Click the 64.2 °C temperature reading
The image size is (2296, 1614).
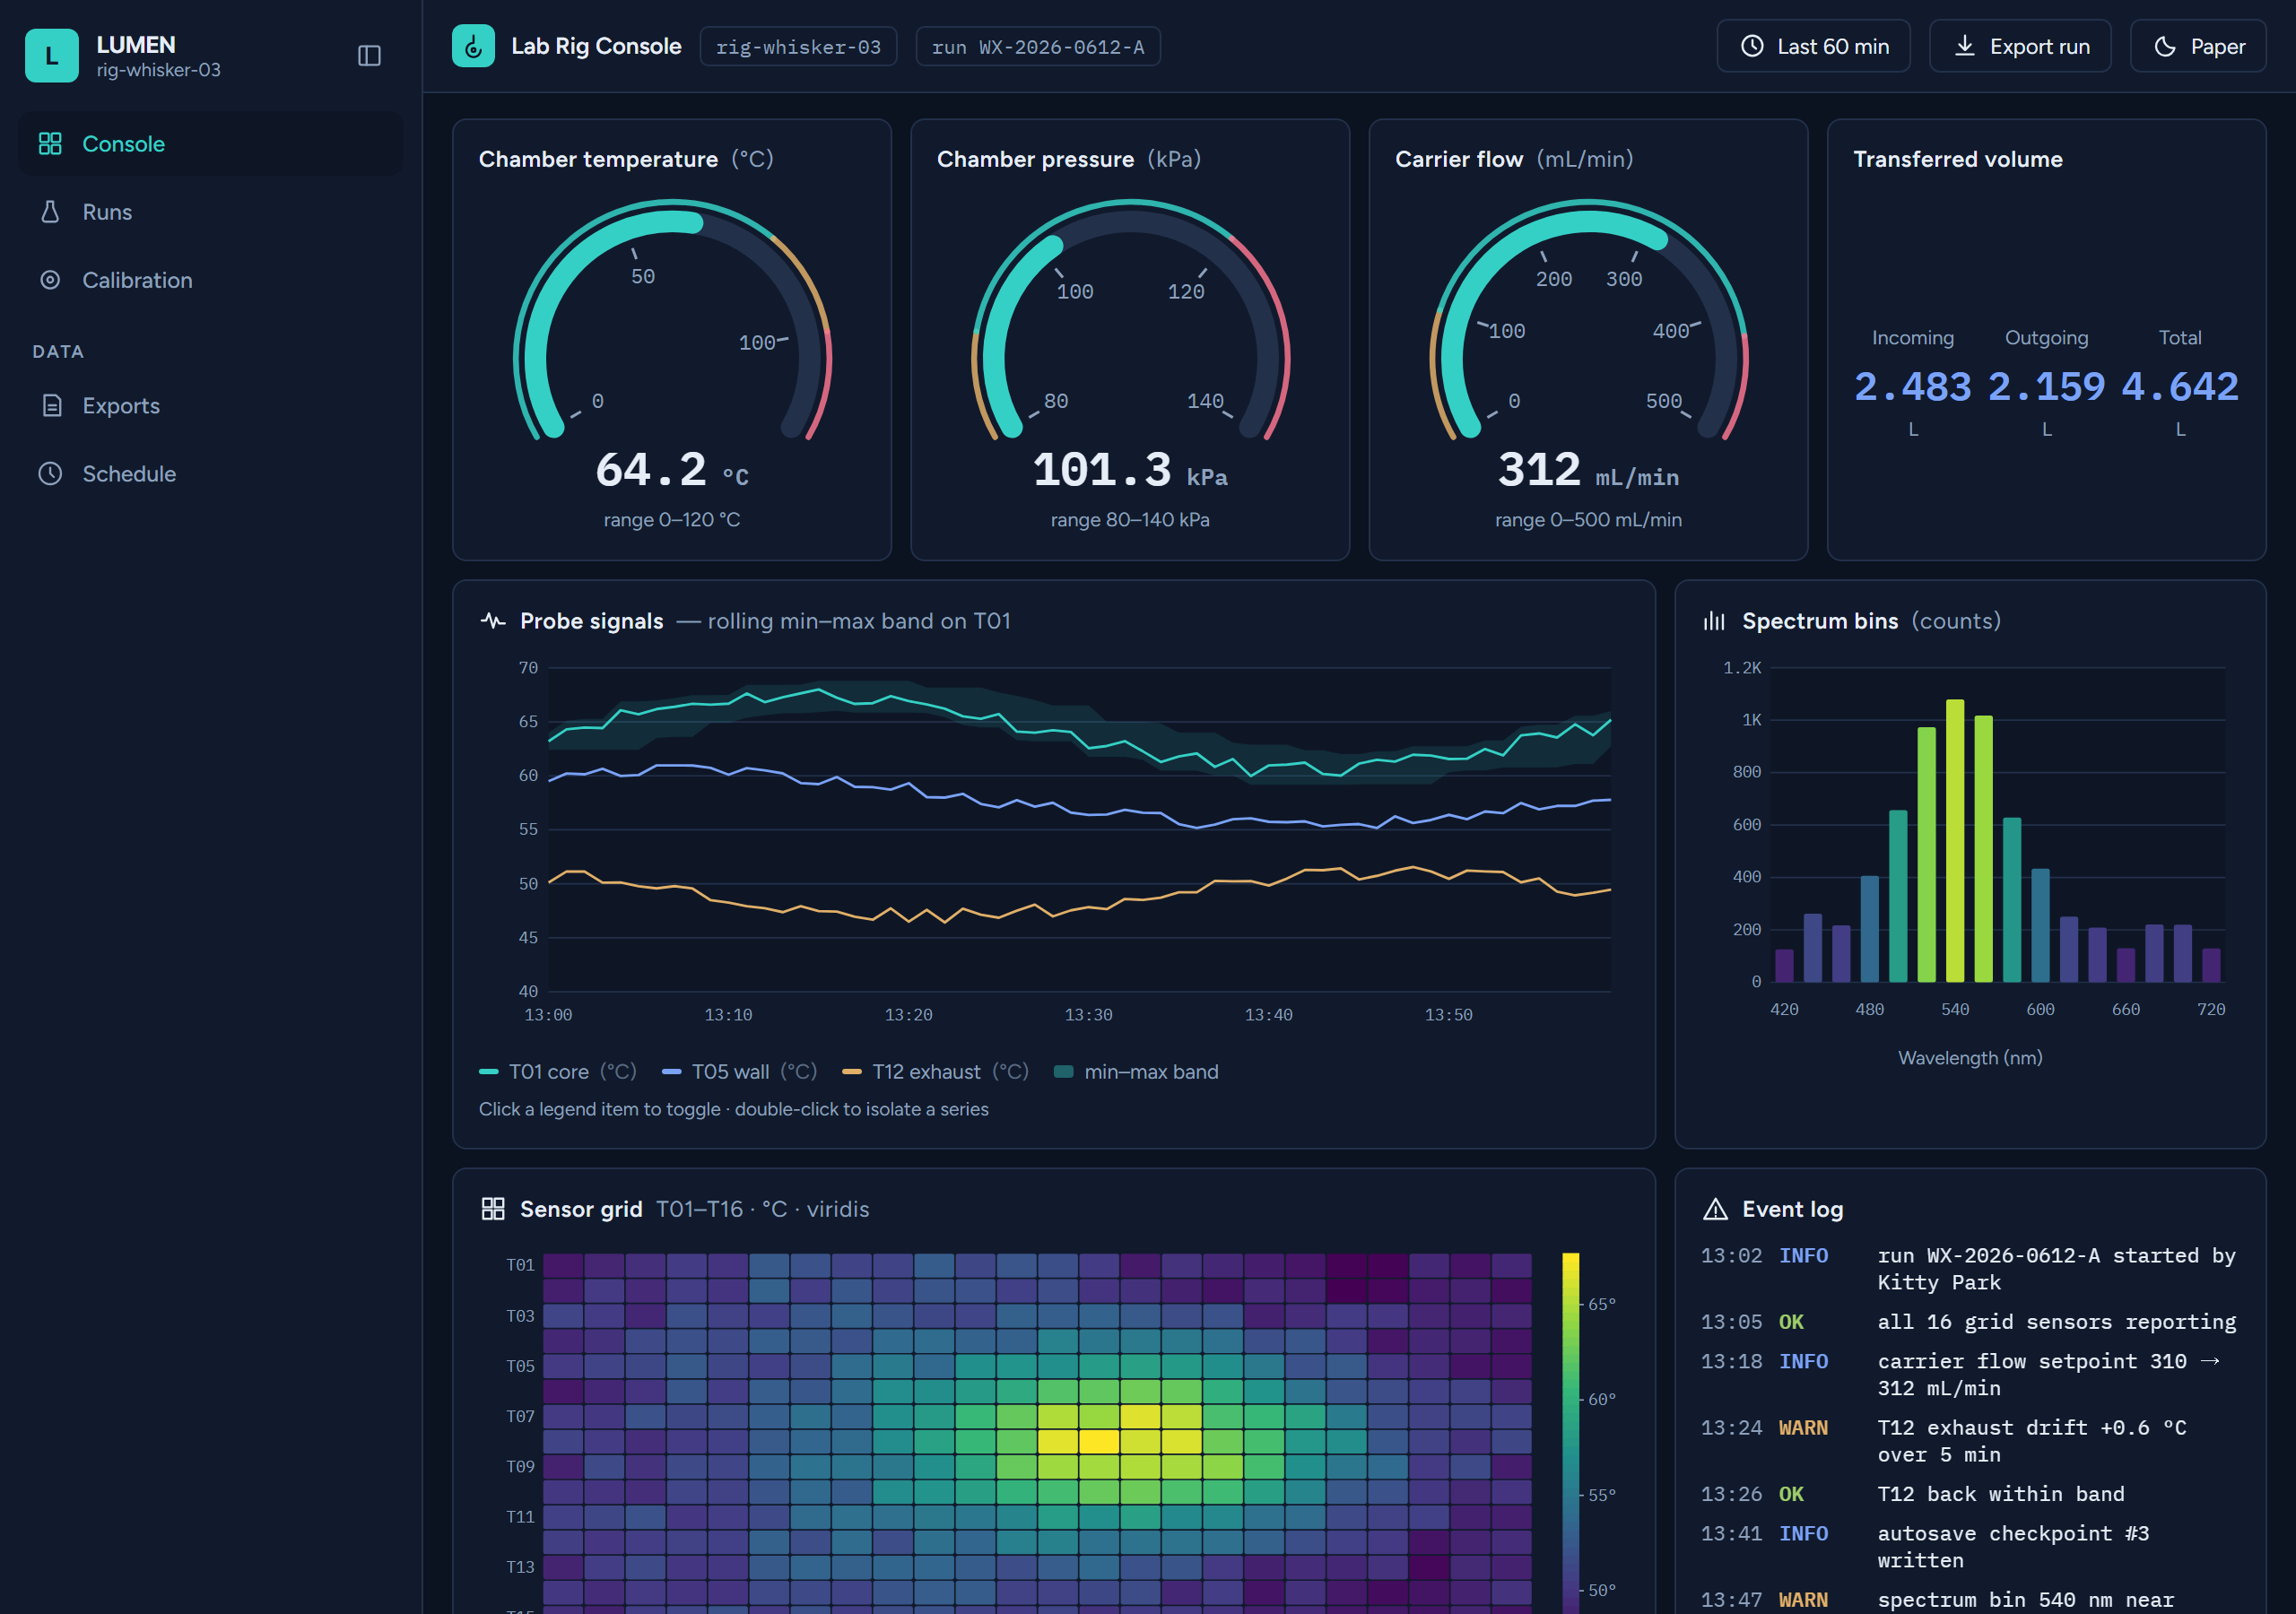[x=671, y=470]
